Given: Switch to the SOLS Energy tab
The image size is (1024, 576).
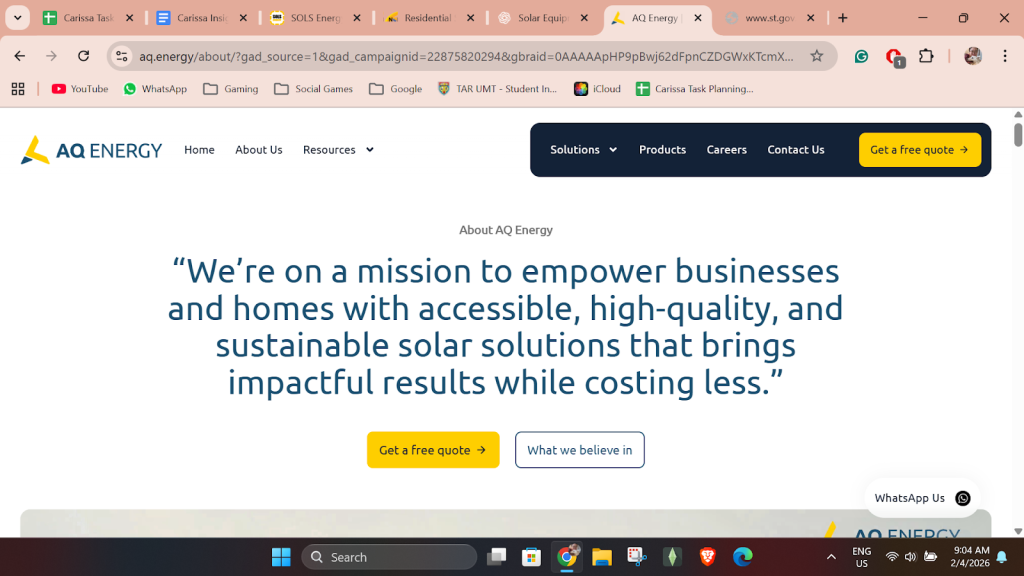Looking at the screenshot, I should tap(315, 18).
